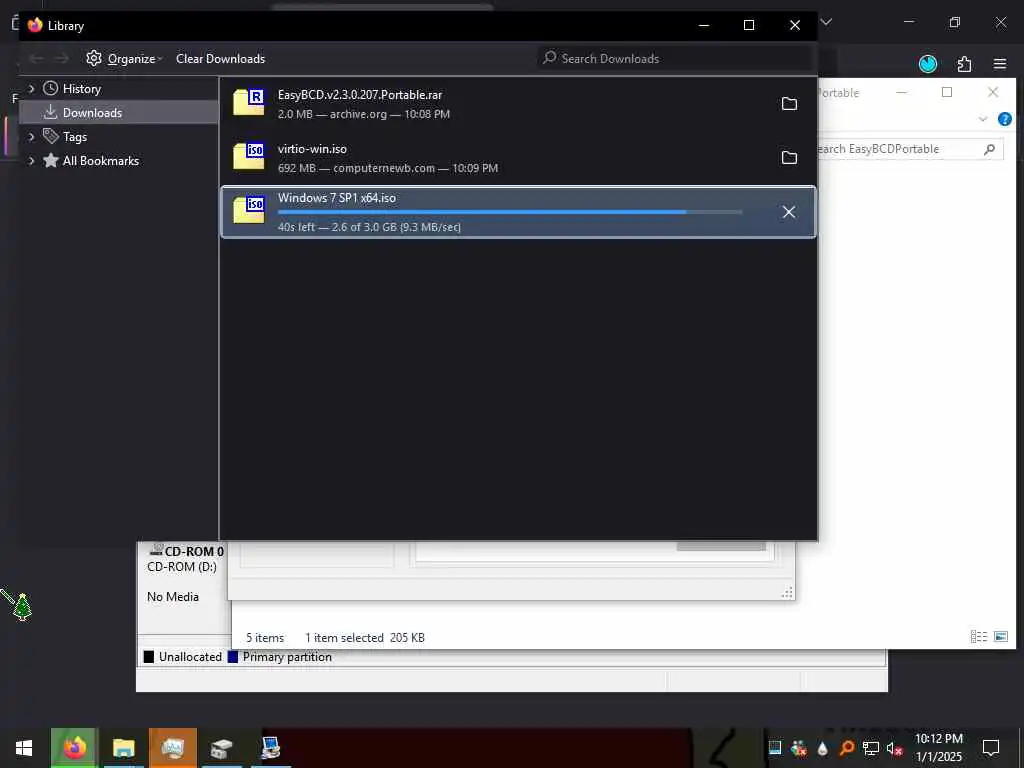Image resolution: width=1024 pixels, height=768 pixels.
Task: Click the blue grid tray icon
Action: pyautogui.click(x=775, y=748)
